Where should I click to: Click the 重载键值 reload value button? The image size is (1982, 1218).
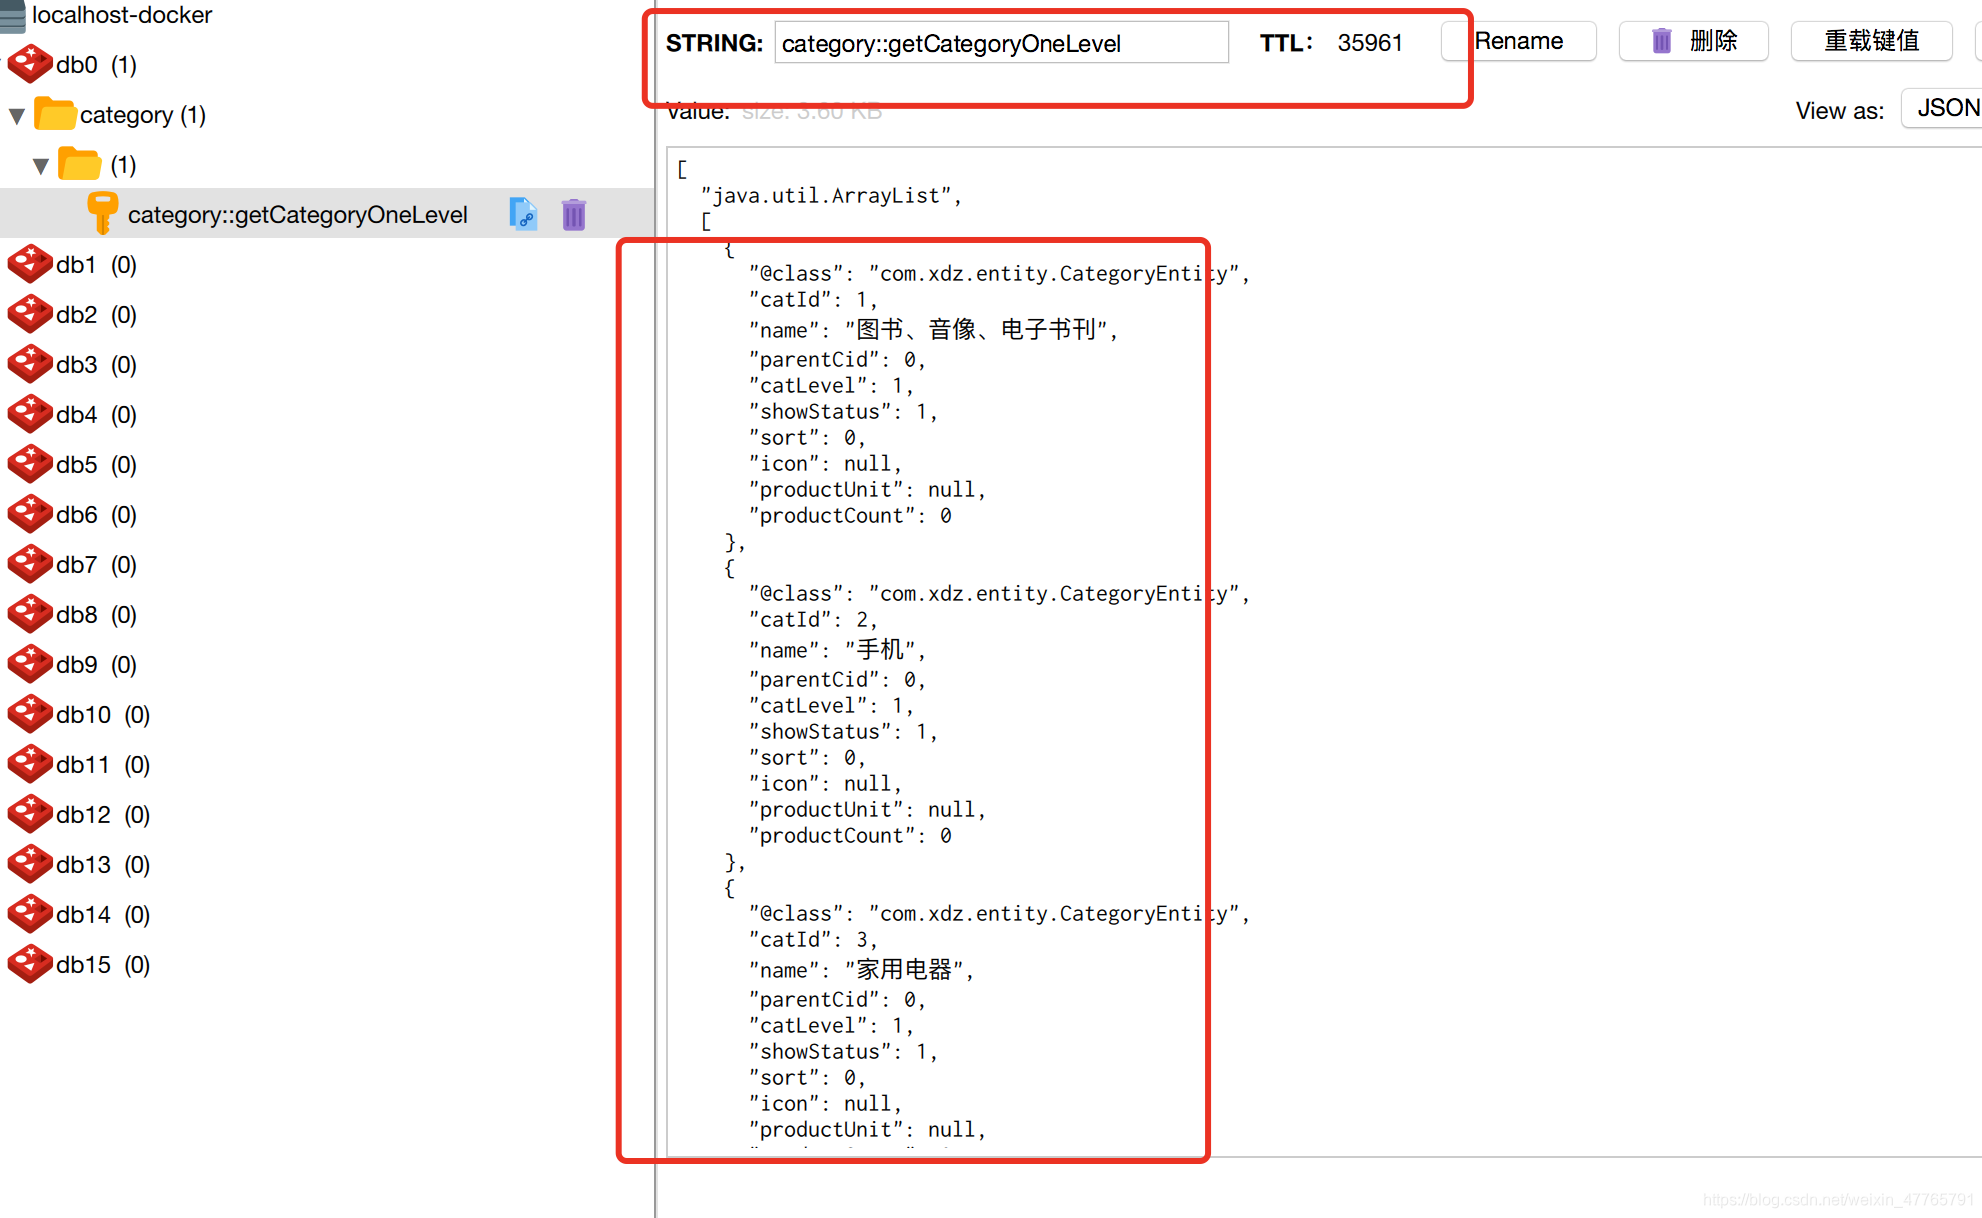pyautogui.click(x=1871, y=41)
